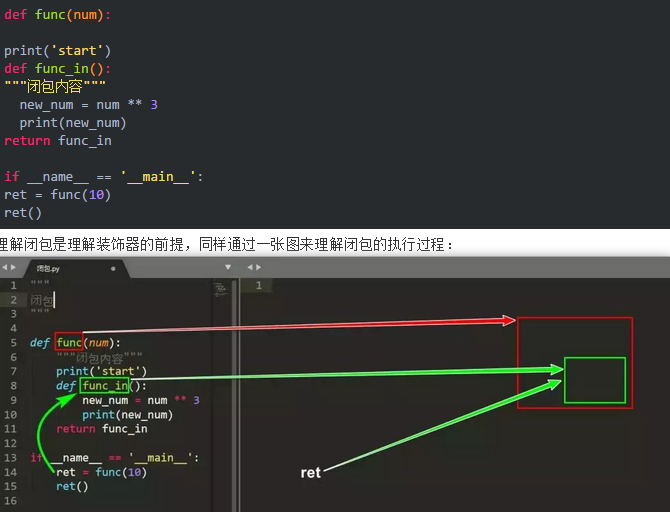Click gutter line number 5 in the left pane
Screen dimensions: 670x512
click(x=14, y=343)
